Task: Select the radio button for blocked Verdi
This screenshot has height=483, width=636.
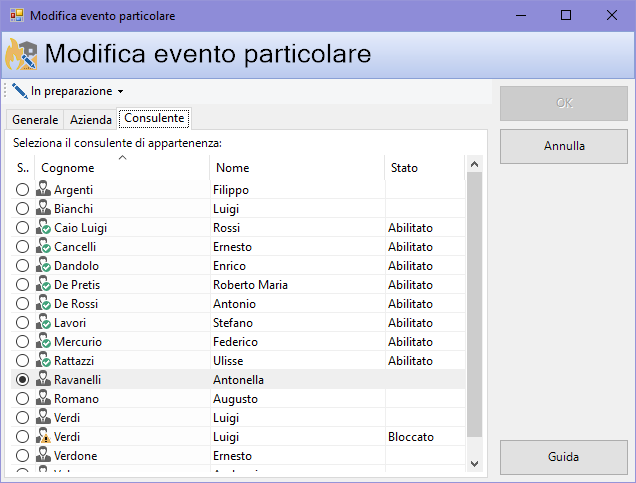Action: click(x=22, y=437)
